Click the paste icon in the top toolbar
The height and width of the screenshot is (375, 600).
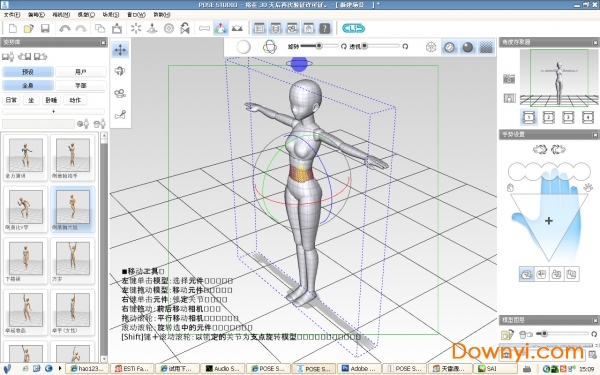(x=117, y=28)
